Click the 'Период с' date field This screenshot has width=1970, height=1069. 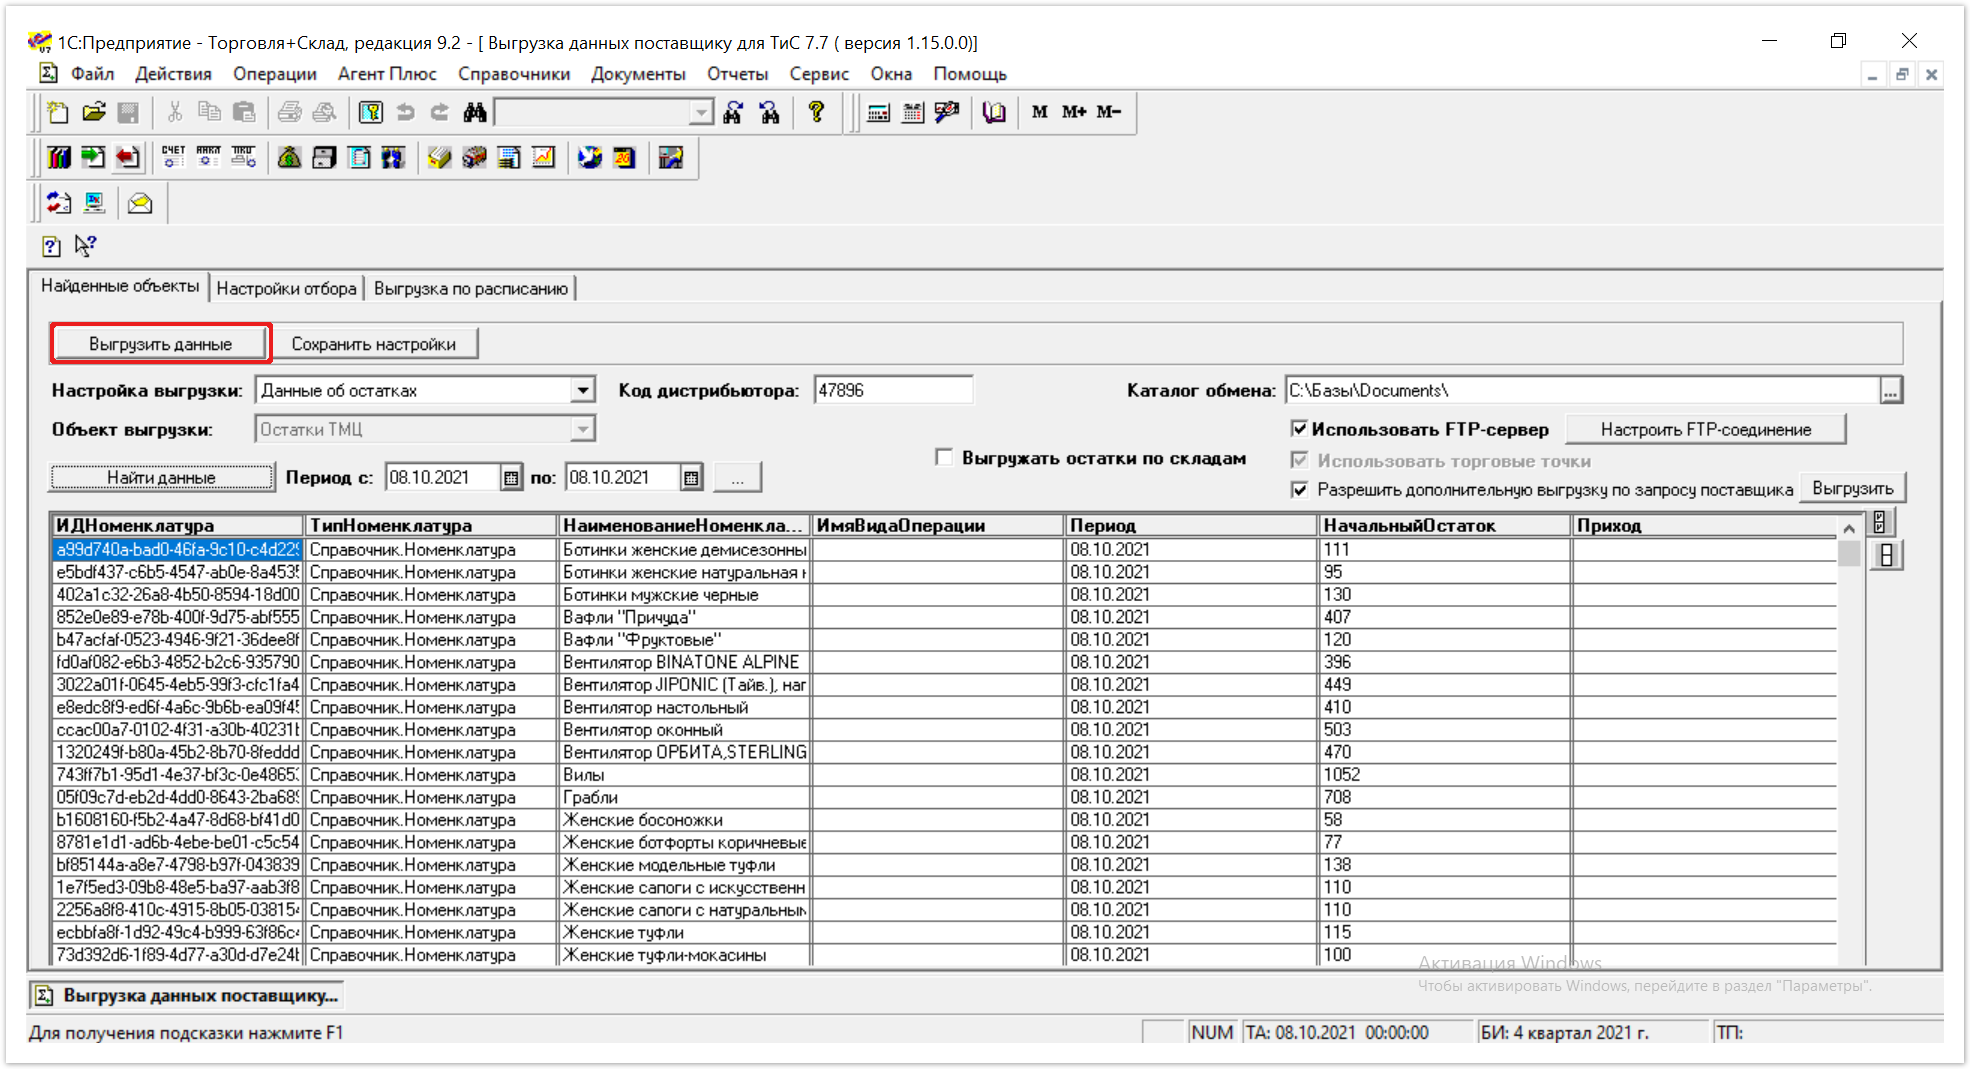tap(442, 478)
